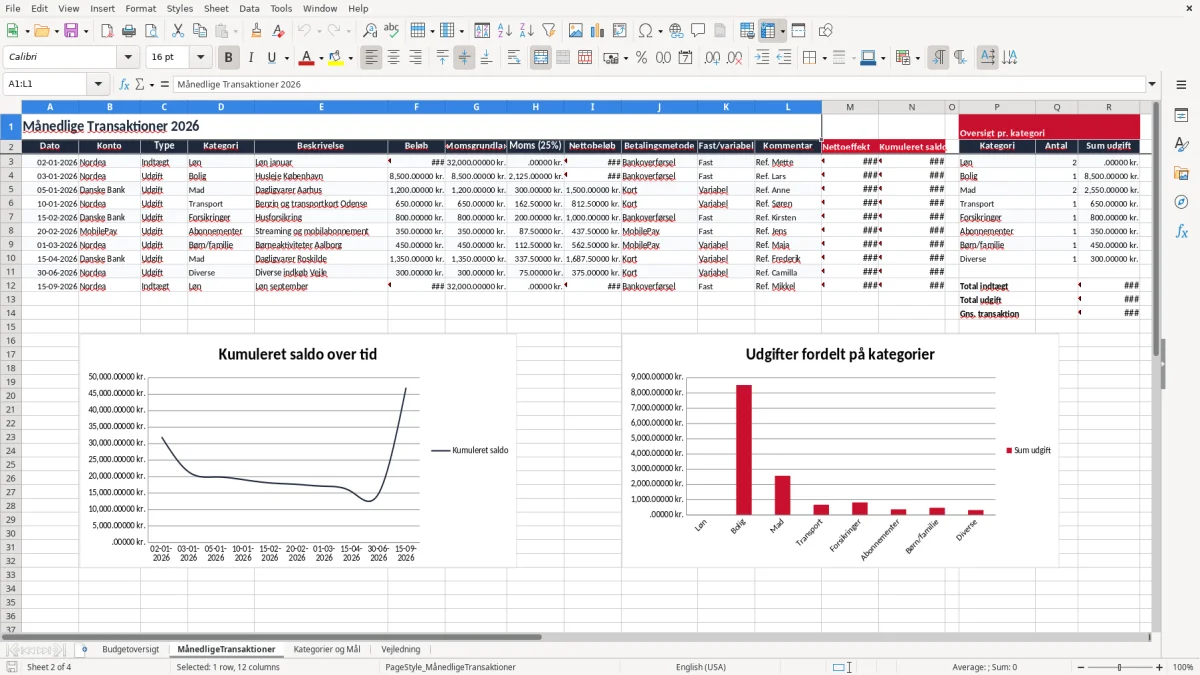This screenshot has height=675, width=1200.
Task: Toggle AutoFilter
Action: pyautogui.click(x=548, y=31)
